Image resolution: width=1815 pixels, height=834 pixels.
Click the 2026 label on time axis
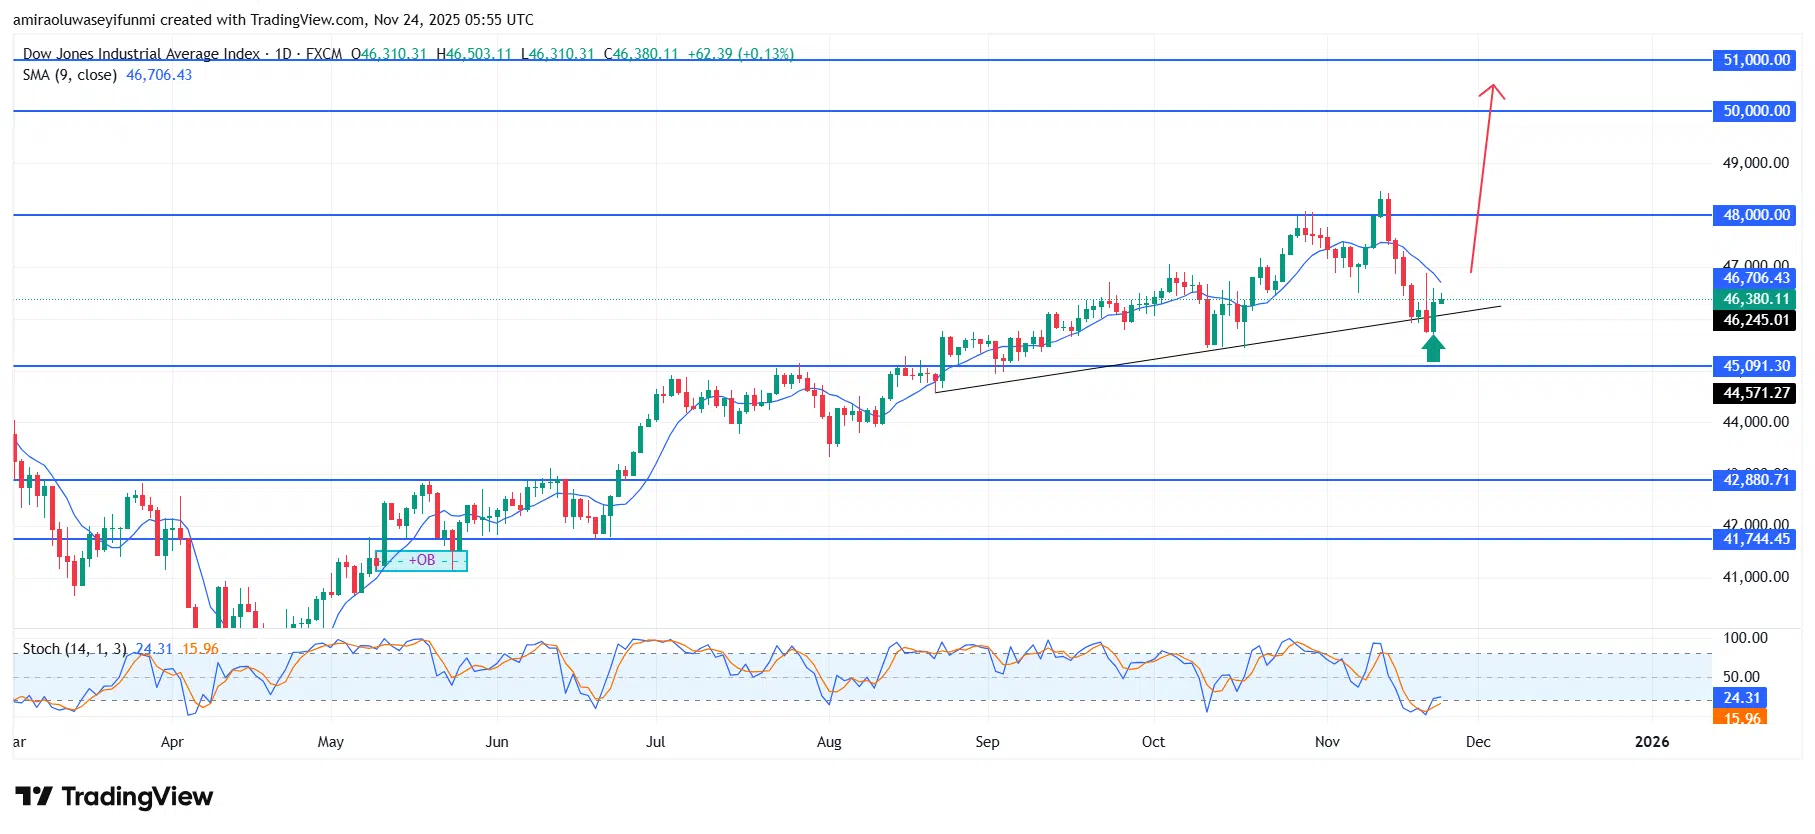1652,742
